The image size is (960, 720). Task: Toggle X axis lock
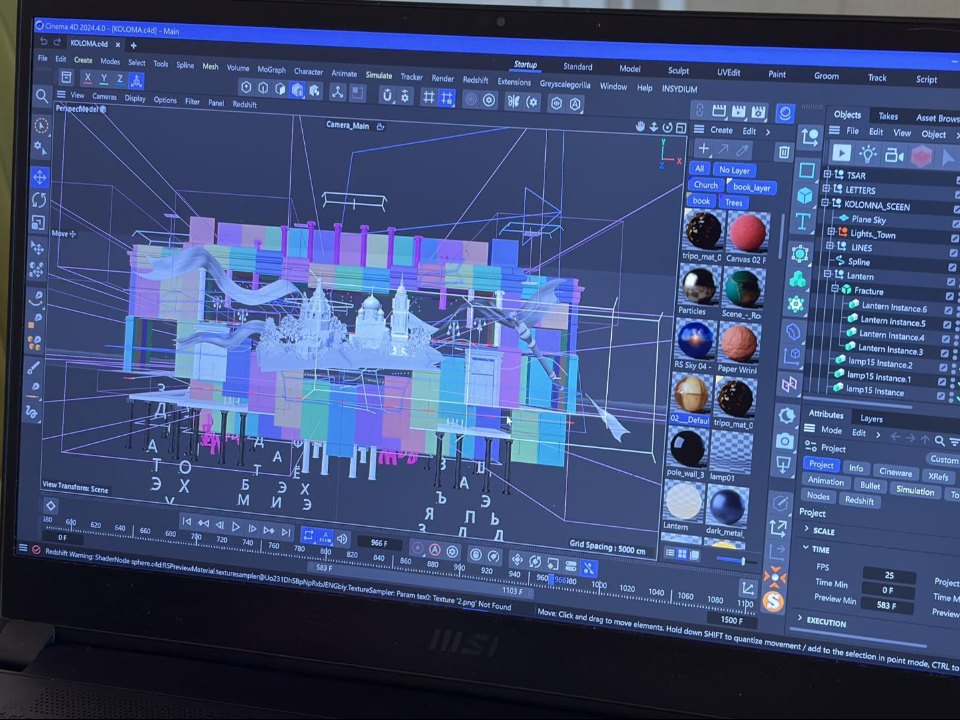(88, 78)
